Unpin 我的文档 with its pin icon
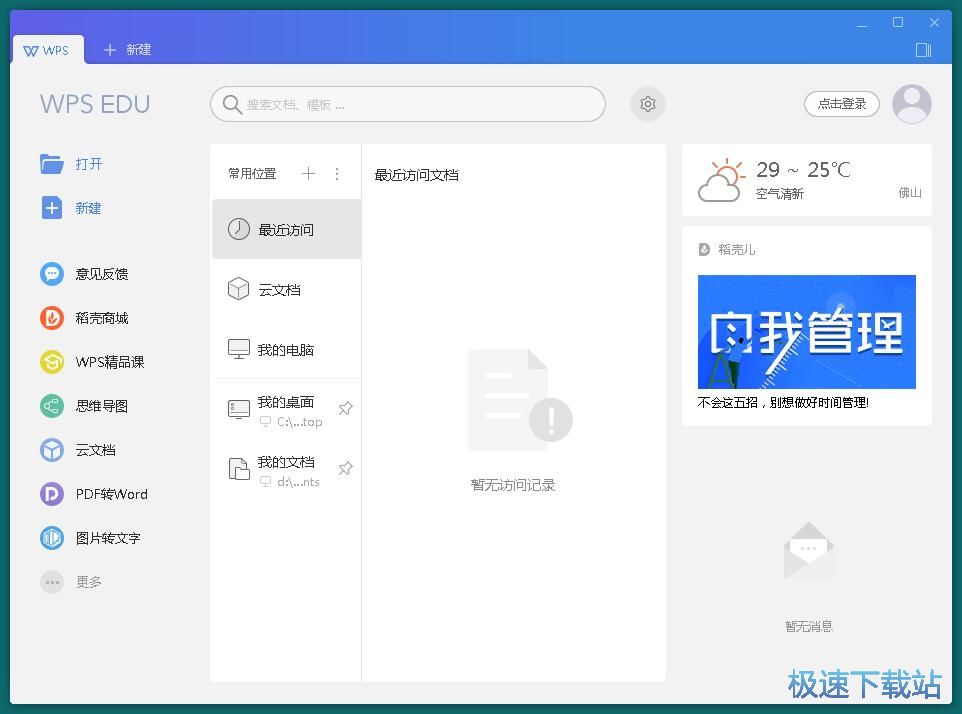Image resolution: width=962 pixels, height=714 pixels. click(345, 469)
